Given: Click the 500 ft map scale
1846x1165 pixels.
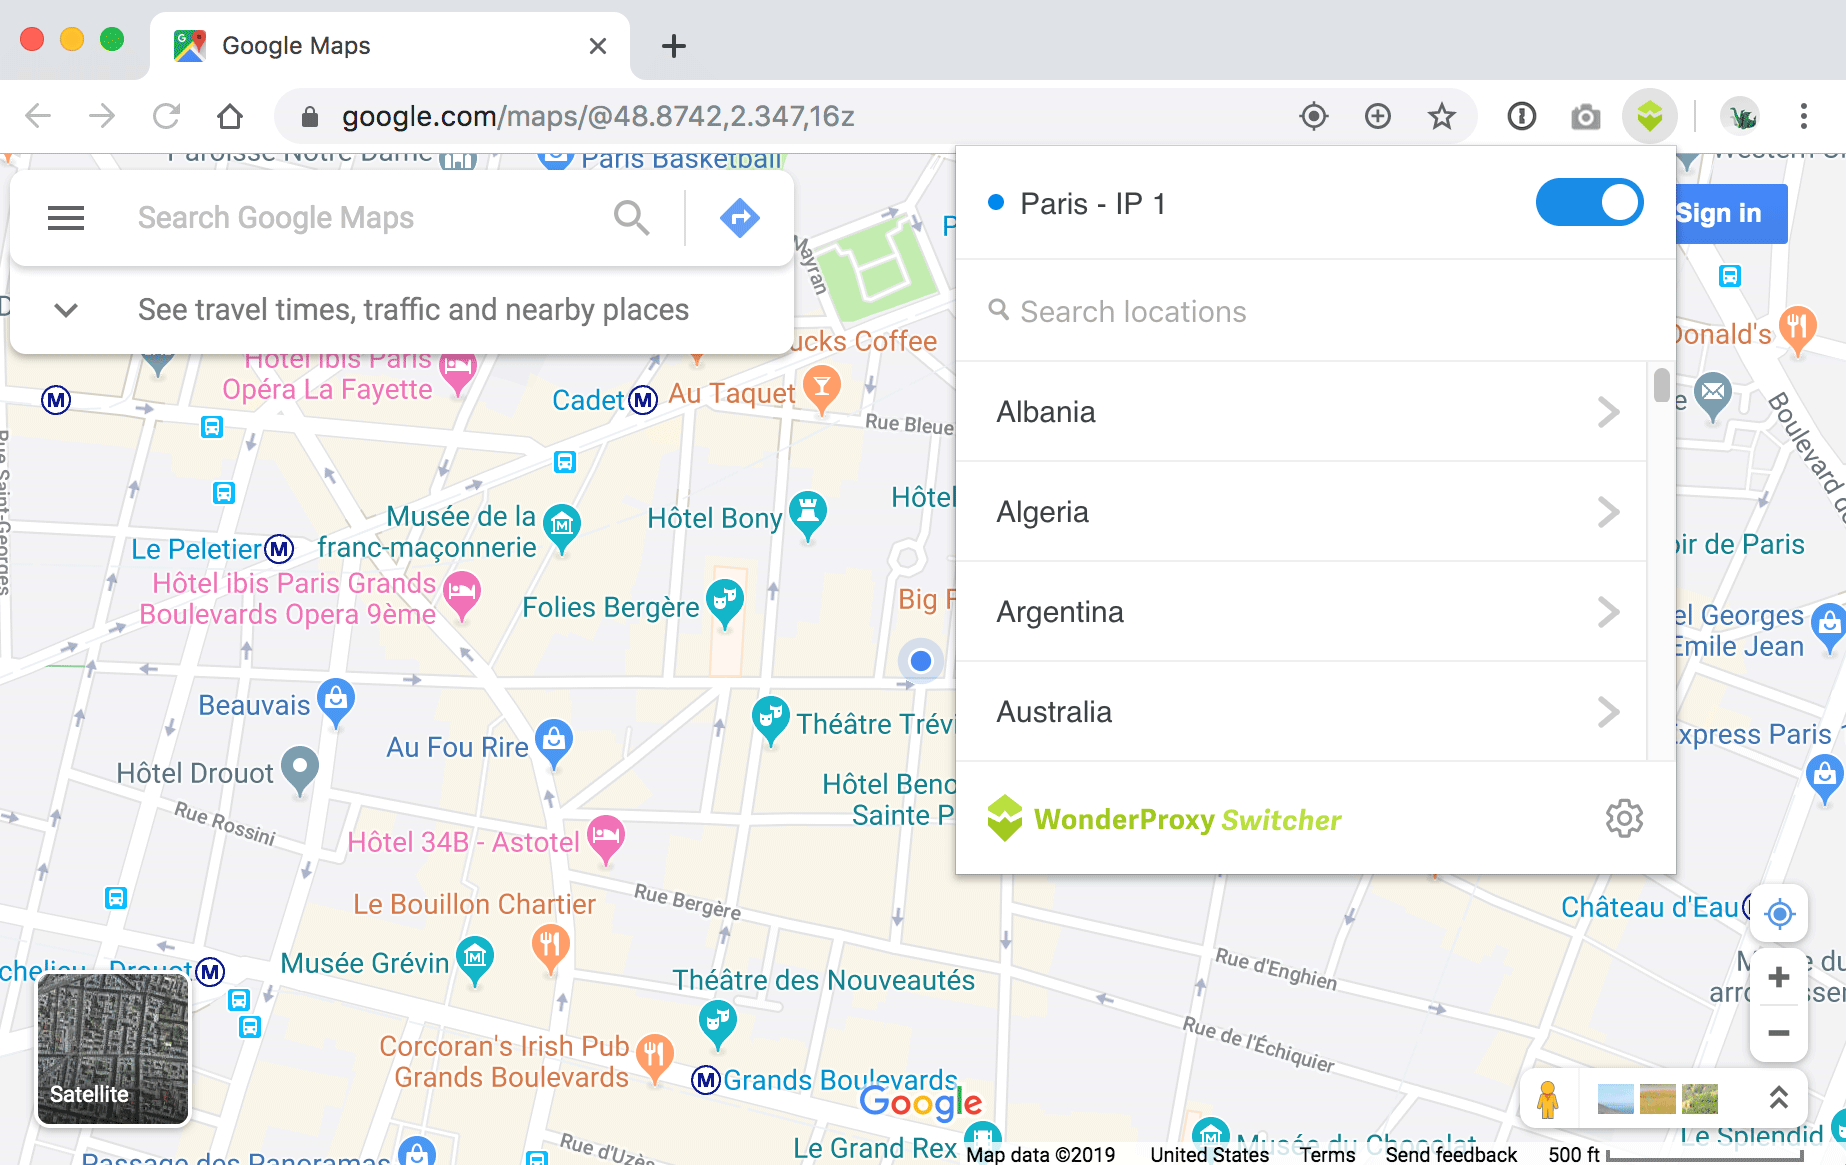Looking at the screenshot, I should coord(1677,1155).
